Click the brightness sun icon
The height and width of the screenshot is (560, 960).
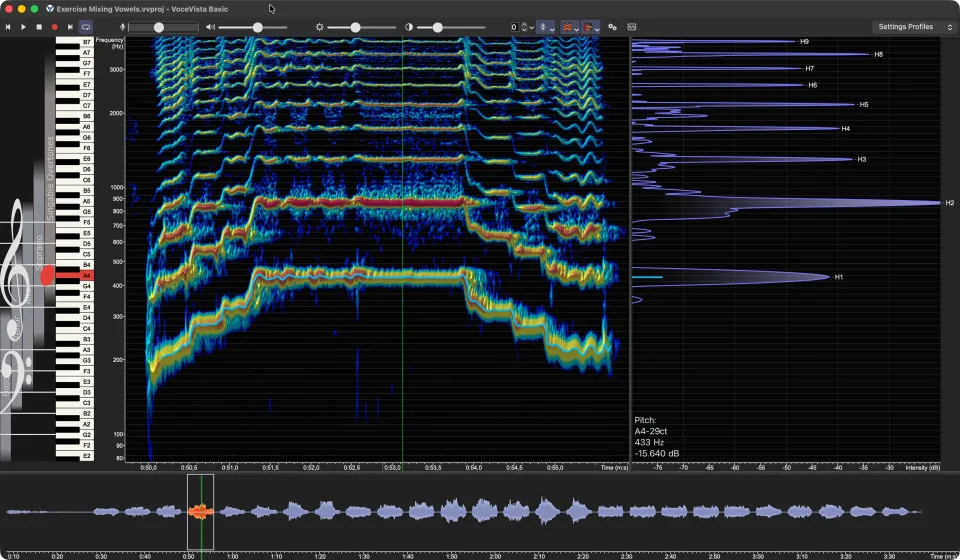tap(319, 27)
